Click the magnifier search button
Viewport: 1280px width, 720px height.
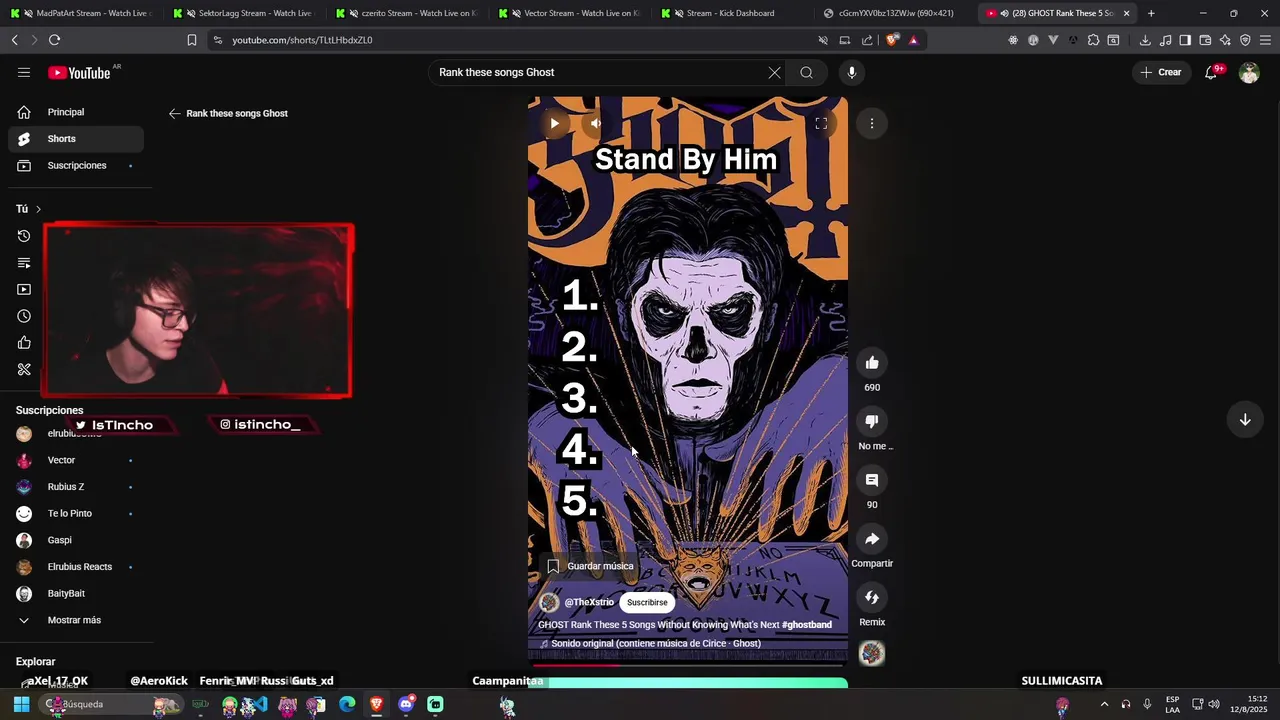(x=806, y=72)
